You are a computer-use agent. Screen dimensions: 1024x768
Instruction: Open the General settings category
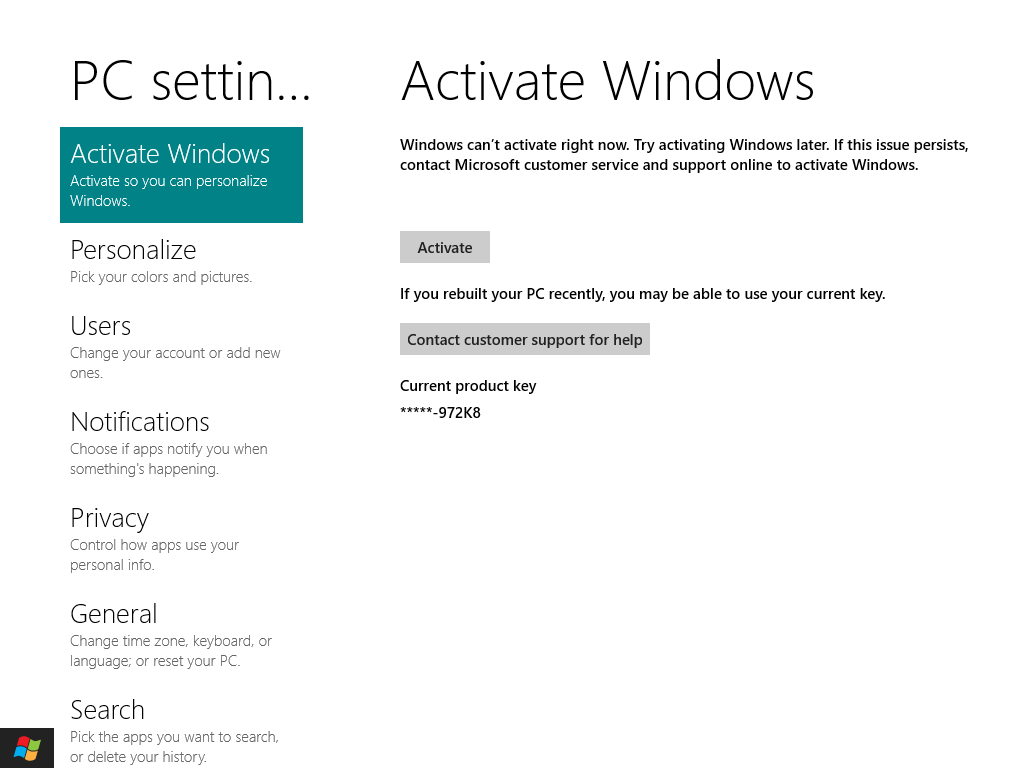click(182, 635)
